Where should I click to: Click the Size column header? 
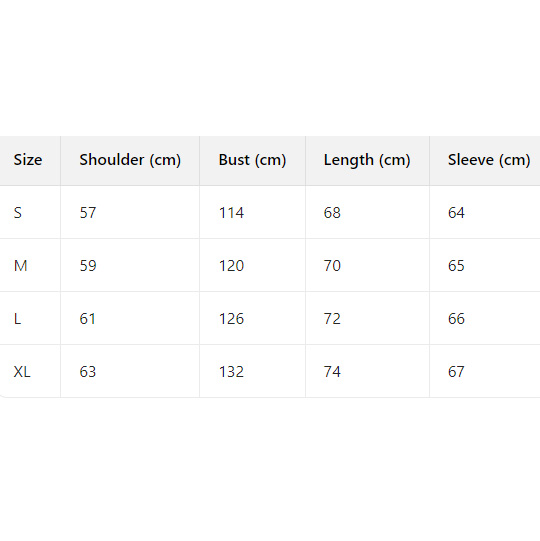[x=28, y=160]
